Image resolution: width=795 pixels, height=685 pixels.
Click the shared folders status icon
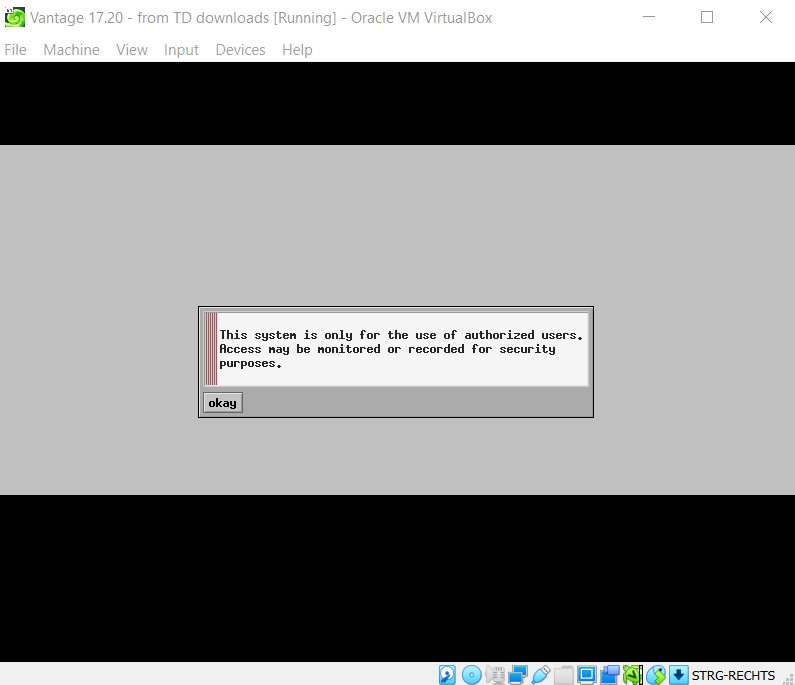point(564,675)
